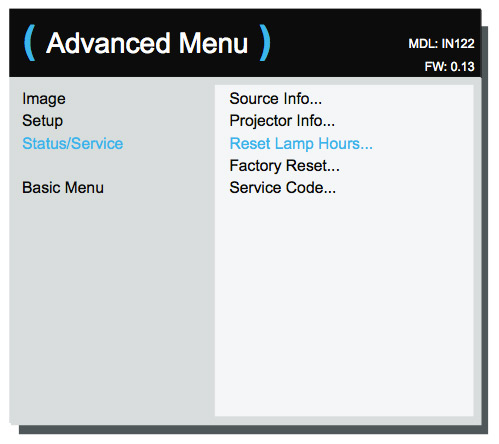Viewport: 499px width, 444px height.
Task: Switch to the Basic Menu
Action: (63, 187)
